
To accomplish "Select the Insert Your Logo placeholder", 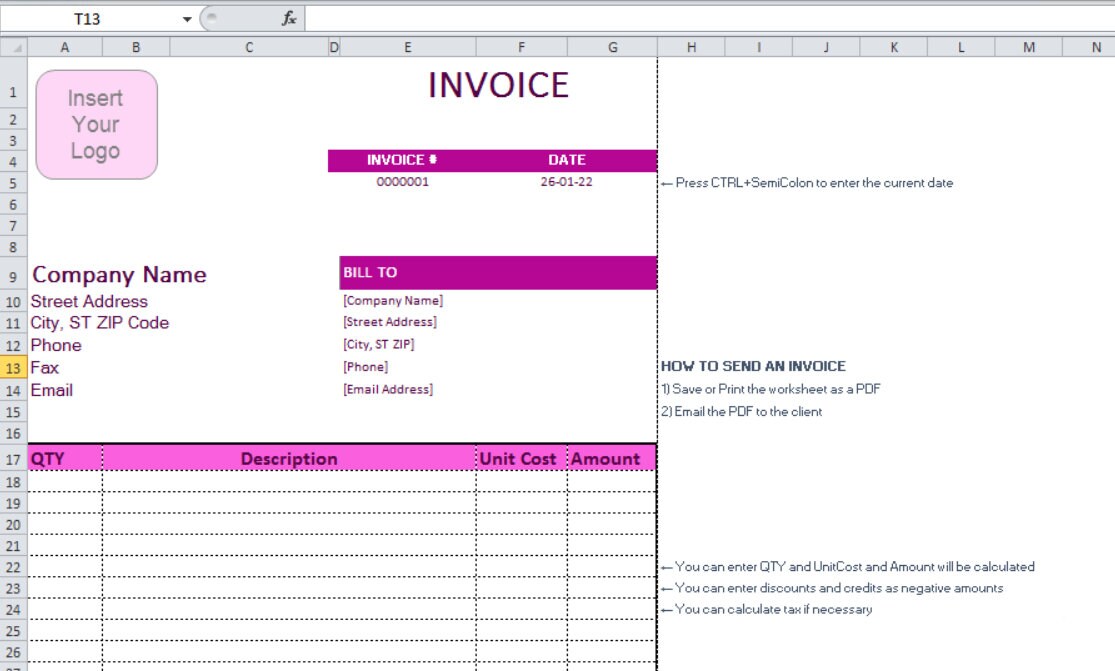I will tap(95, 124).
